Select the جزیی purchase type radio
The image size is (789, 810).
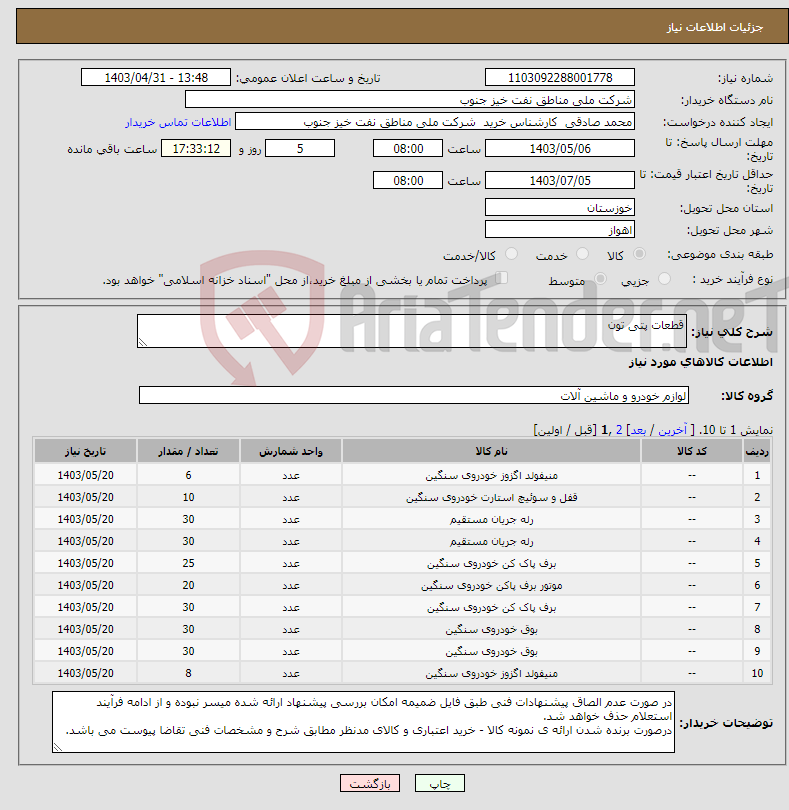[x=664, y=279]
